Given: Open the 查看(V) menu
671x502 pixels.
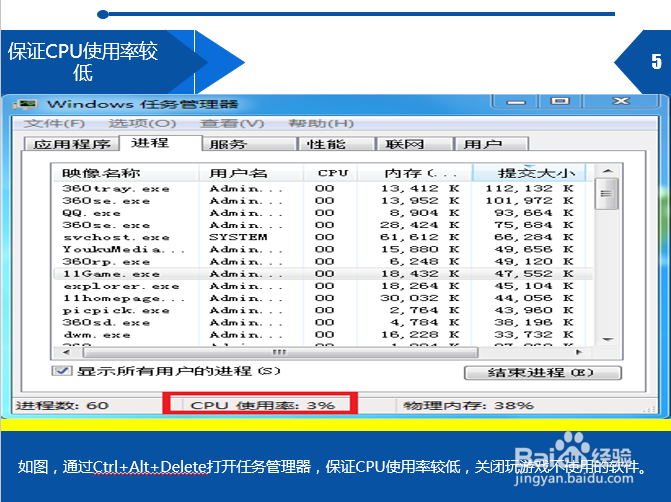Looking at the screenshot, I should point(232,124).
